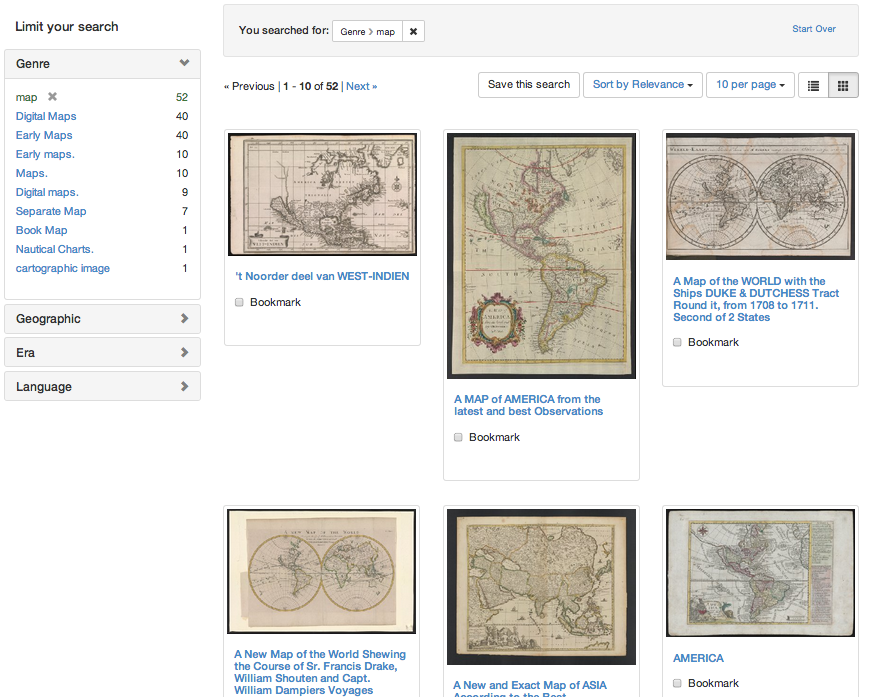
Task: Expand the Language facet
Action: point(103,386)
